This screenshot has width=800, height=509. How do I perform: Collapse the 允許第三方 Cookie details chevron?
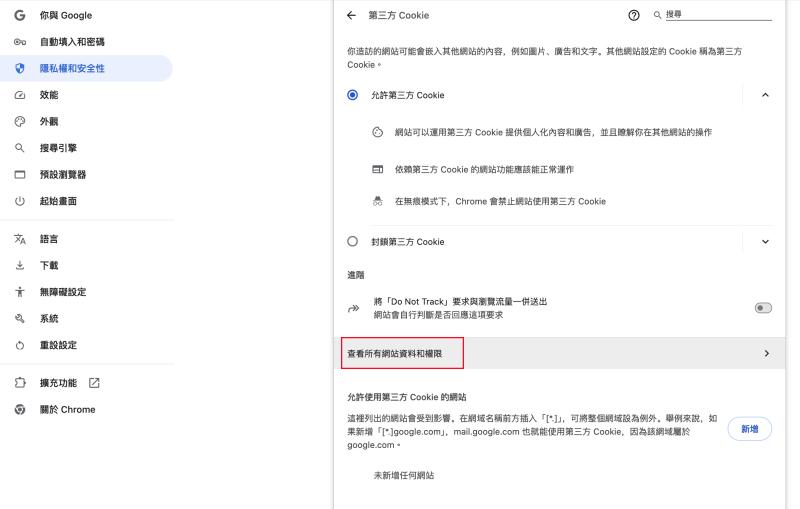[x=765, y=95]
